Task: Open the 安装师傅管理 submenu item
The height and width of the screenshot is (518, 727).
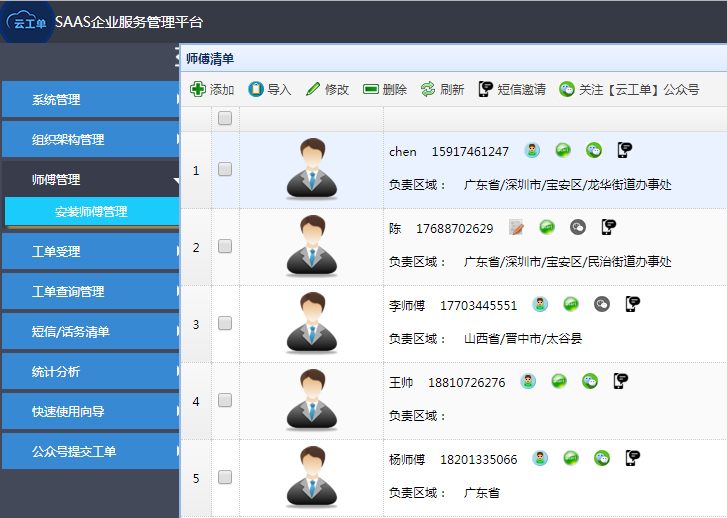Action: [92, 212]
